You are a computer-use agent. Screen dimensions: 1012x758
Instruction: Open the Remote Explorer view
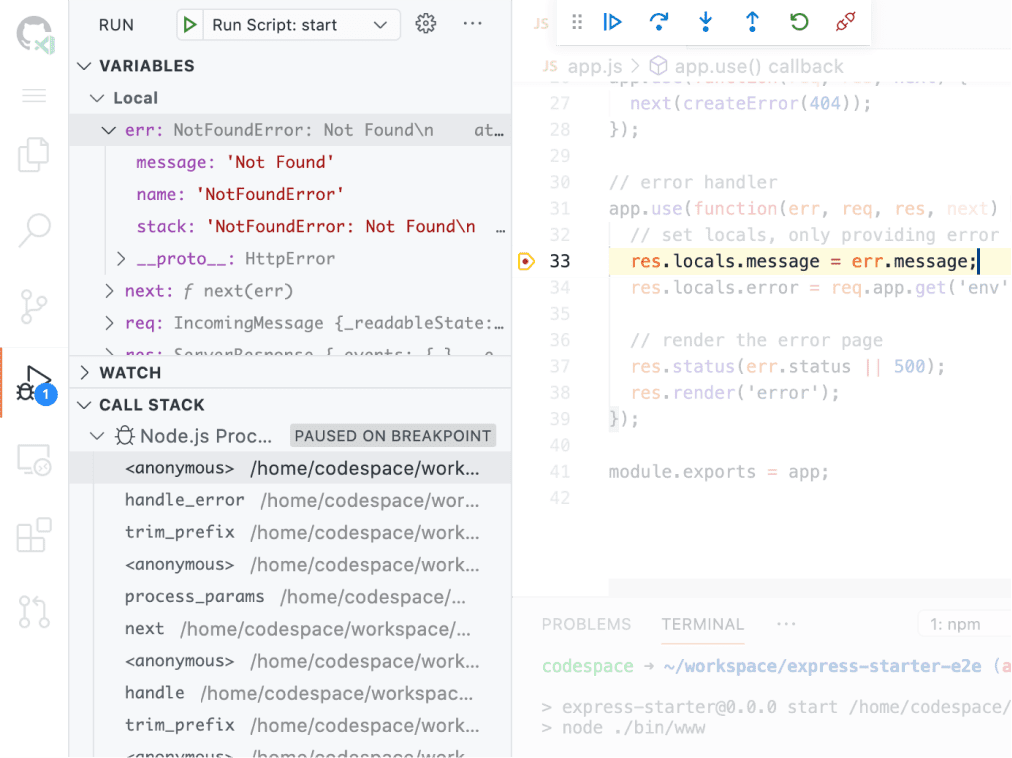pyautogui.click(x=34, y=460)
